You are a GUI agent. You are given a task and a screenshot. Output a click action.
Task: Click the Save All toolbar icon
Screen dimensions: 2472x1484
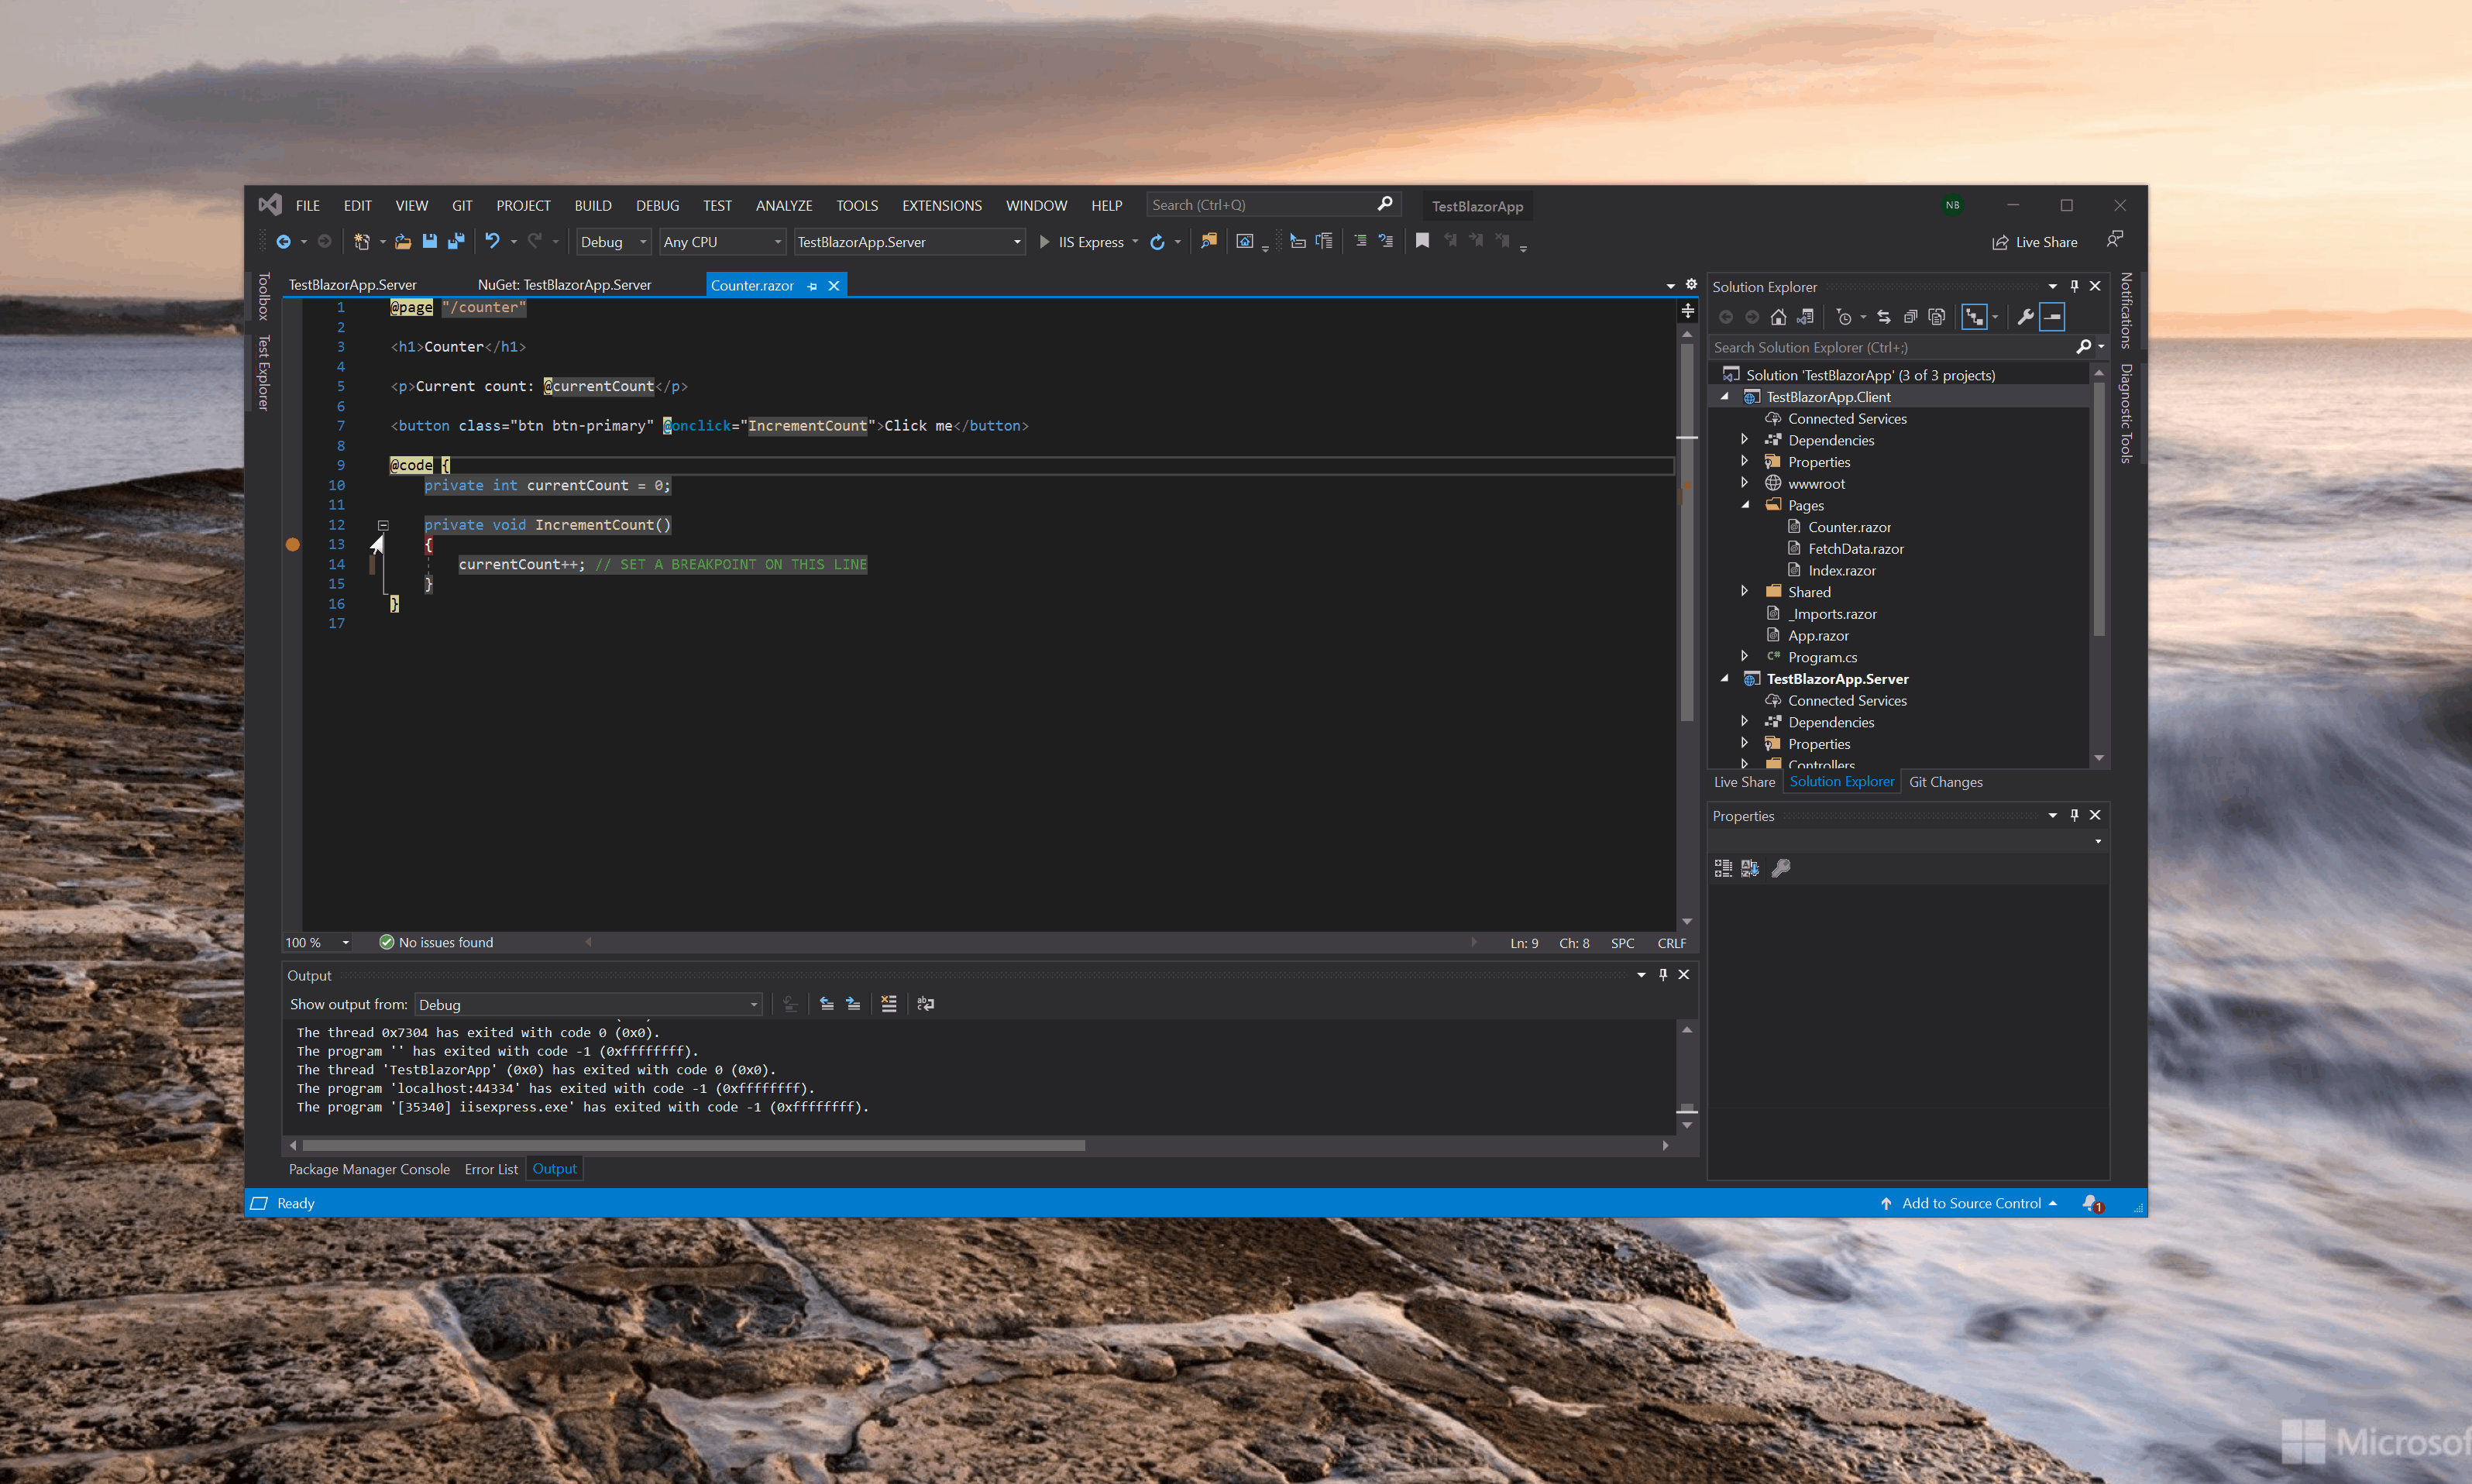(456, 241)
